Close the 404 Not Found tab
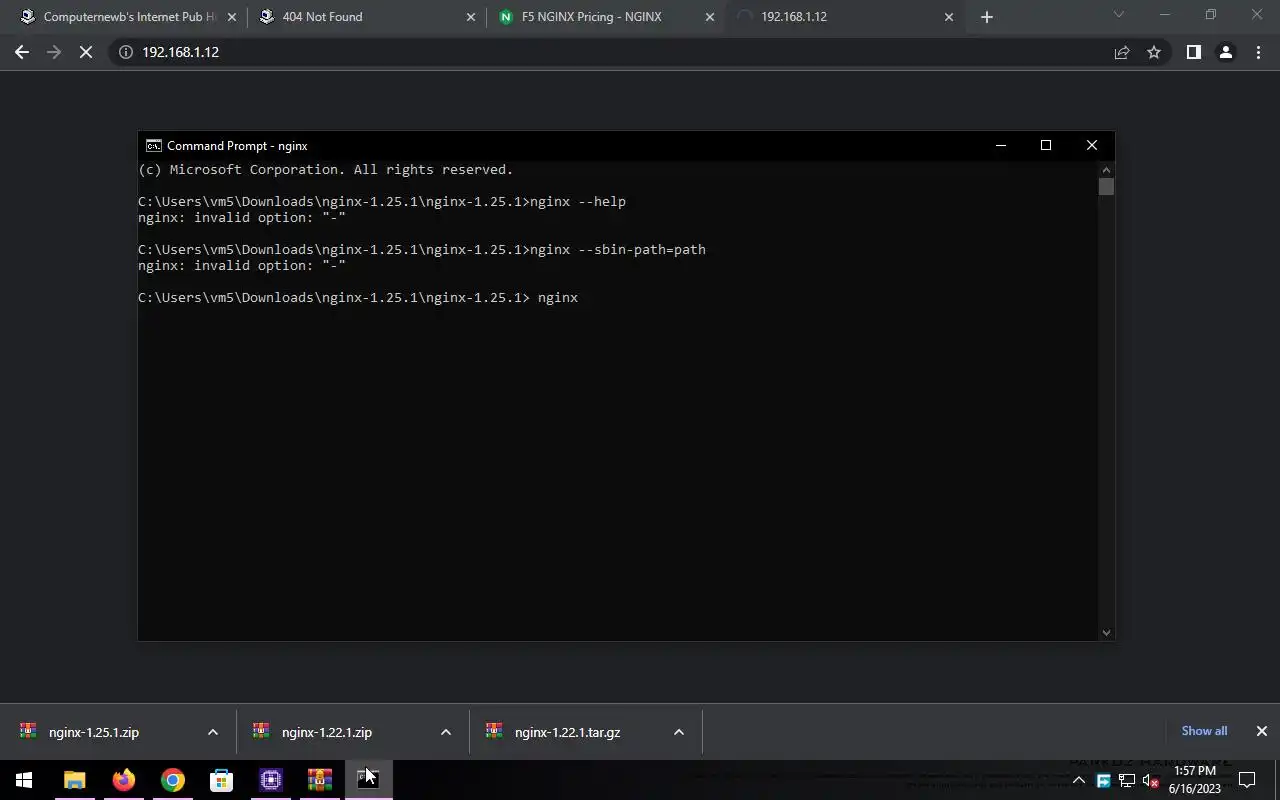The height and width of the screenshot is (800, 1280). (x=471, y=17)
